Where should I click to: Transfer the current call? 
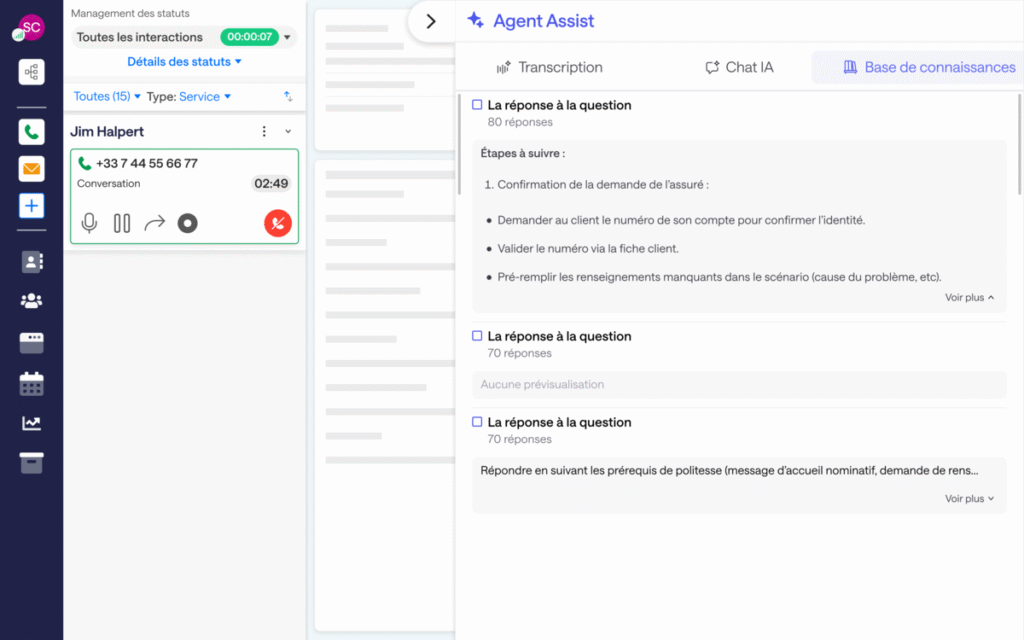tap(153, 223)
